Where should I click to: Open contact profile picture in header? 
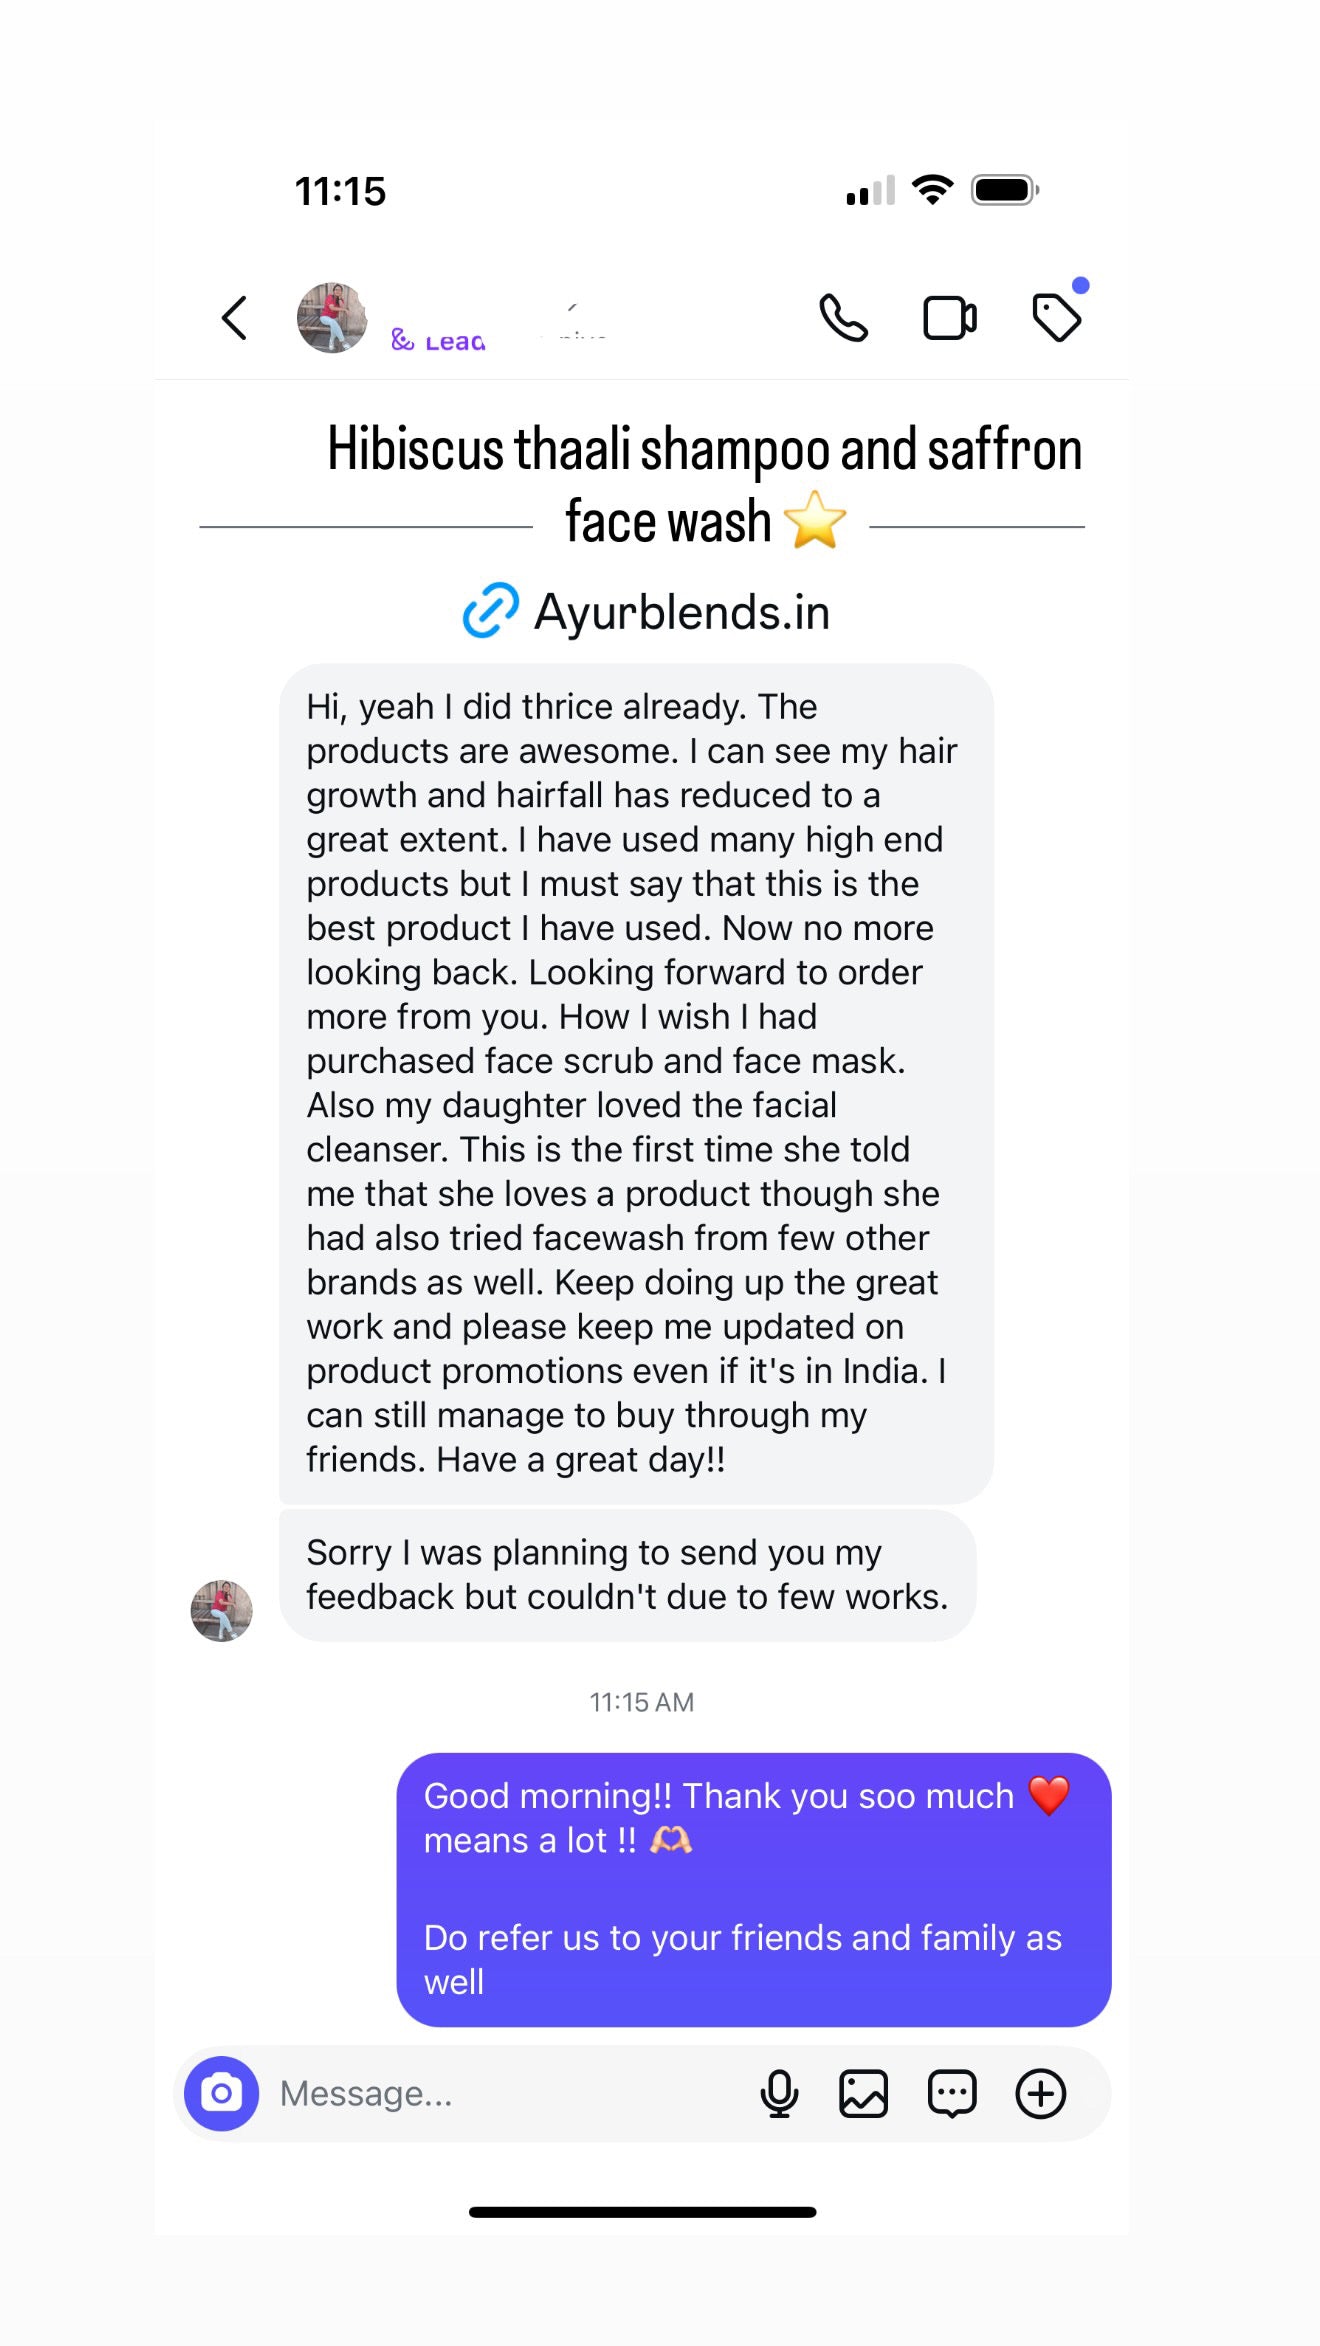(332, 318)
